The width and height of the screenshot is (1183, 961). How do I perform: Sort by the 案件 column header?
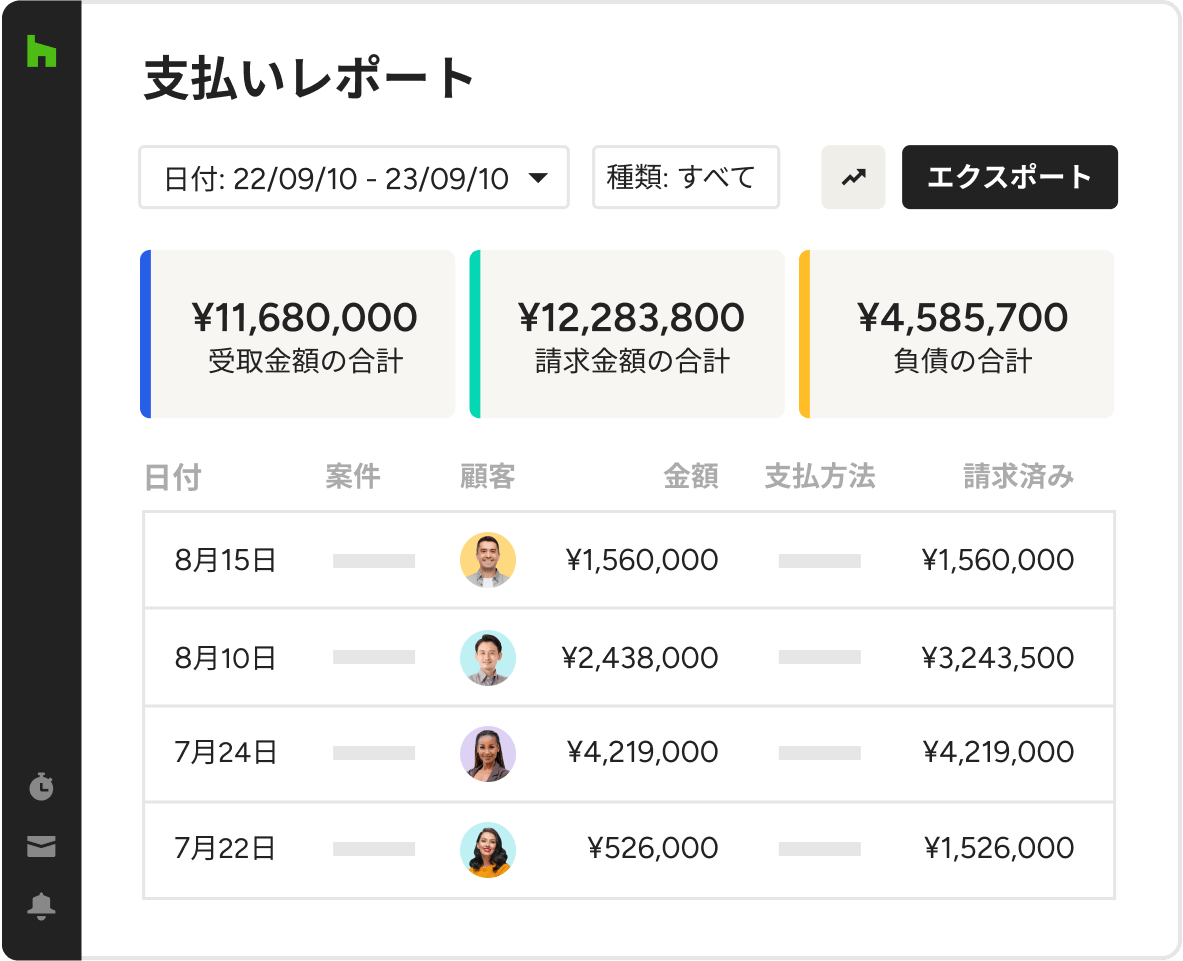coord(353,477)
